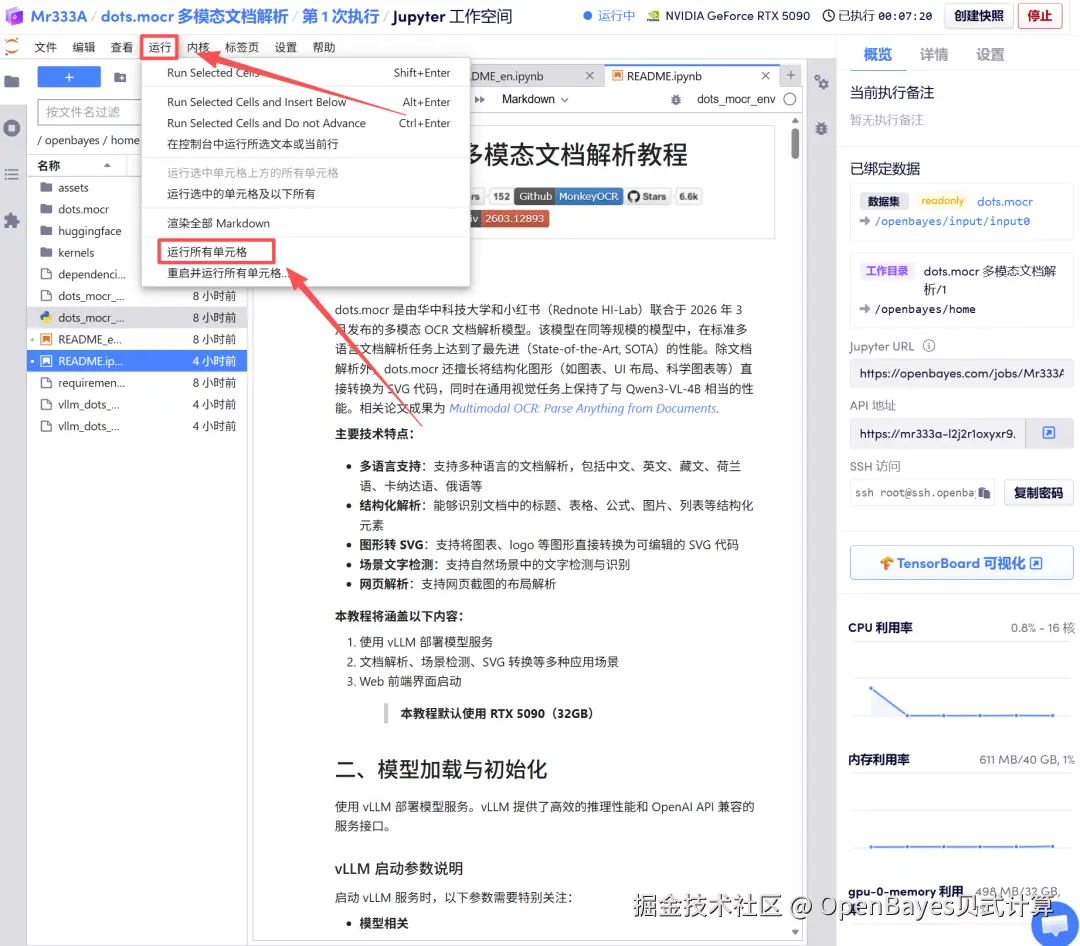Choose Run Selected Cells and Insert Below
The image size is (1080, 946).
306,102
